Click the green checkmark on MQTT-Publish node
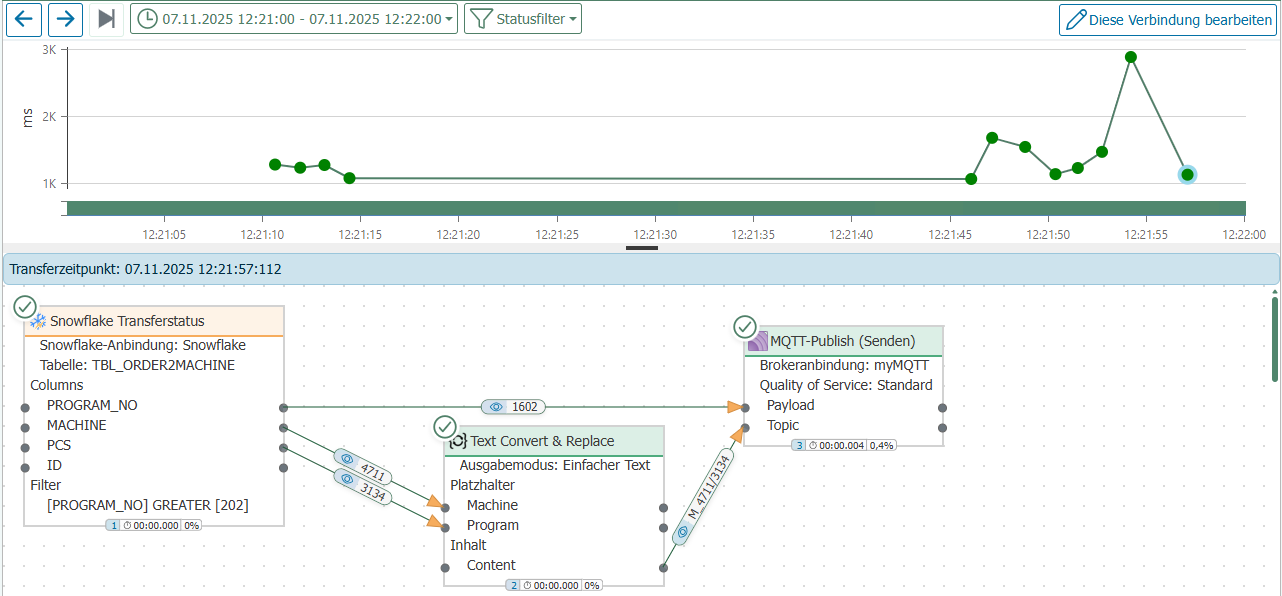Viewport: 1282px width, 596px height. [745, 327]
